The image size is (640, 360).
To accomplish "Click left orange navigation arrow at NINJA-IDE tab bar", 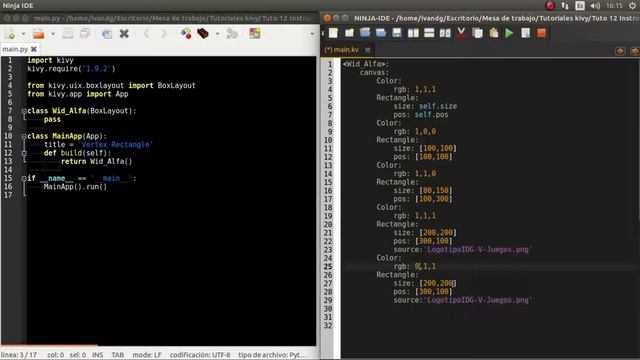I will [x=620, y=51].
